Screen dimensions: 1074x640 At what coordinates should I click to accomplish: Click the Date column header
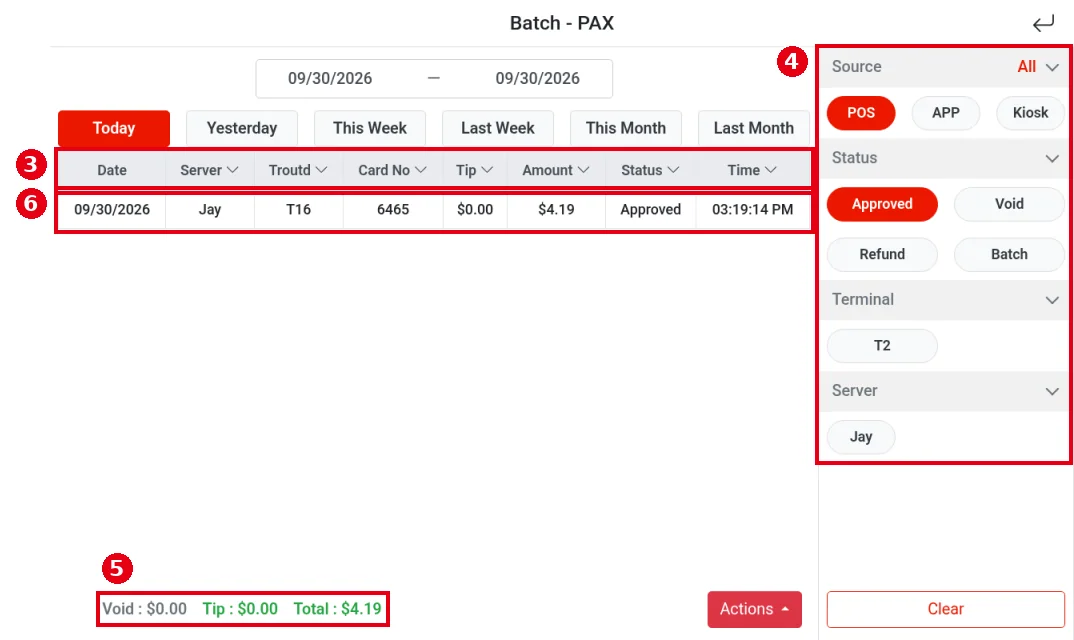(112, 170)
